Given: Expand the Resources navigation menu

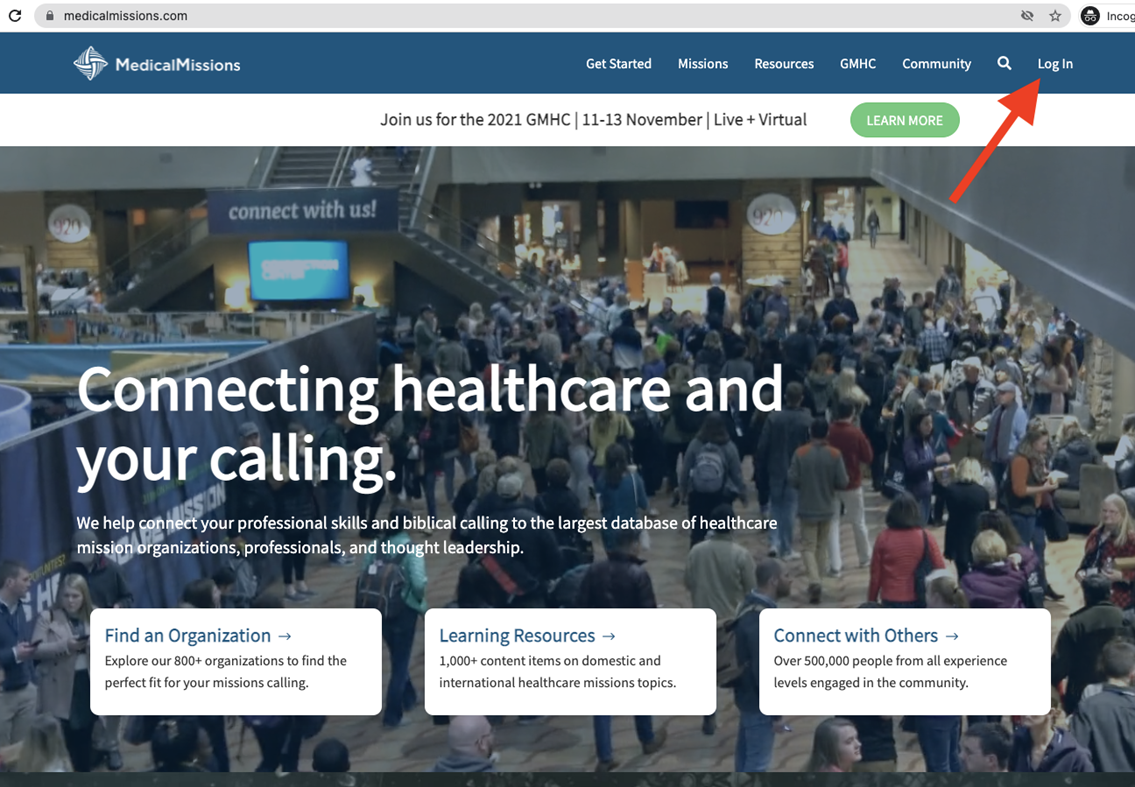Looking at the screenshot, I should pyautogui.click(x=783, y=64).
